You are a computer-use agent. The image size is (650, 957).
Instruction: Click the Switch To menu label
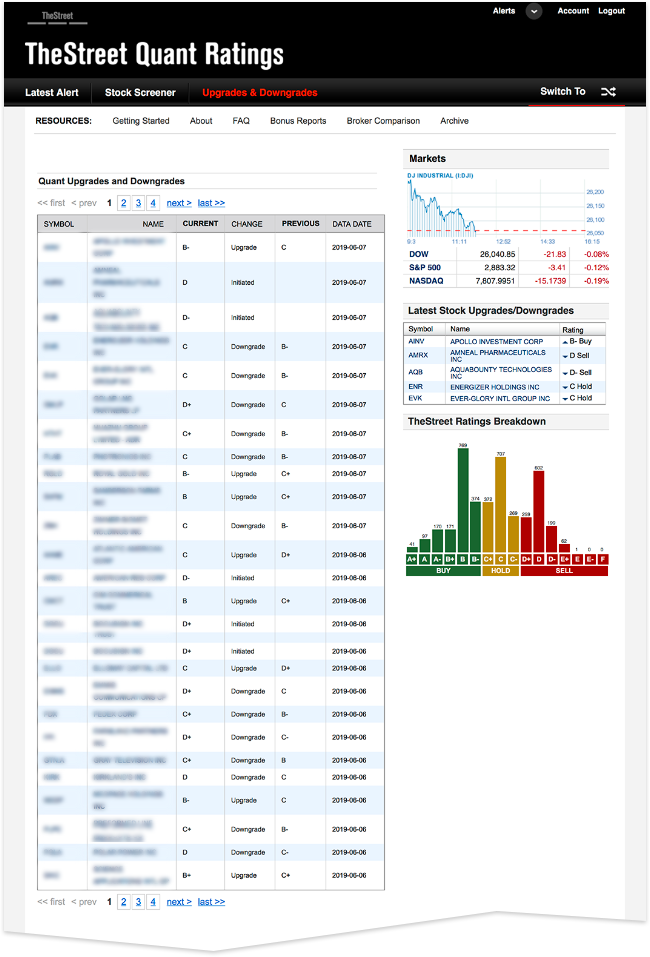click(x=563, y=92)
